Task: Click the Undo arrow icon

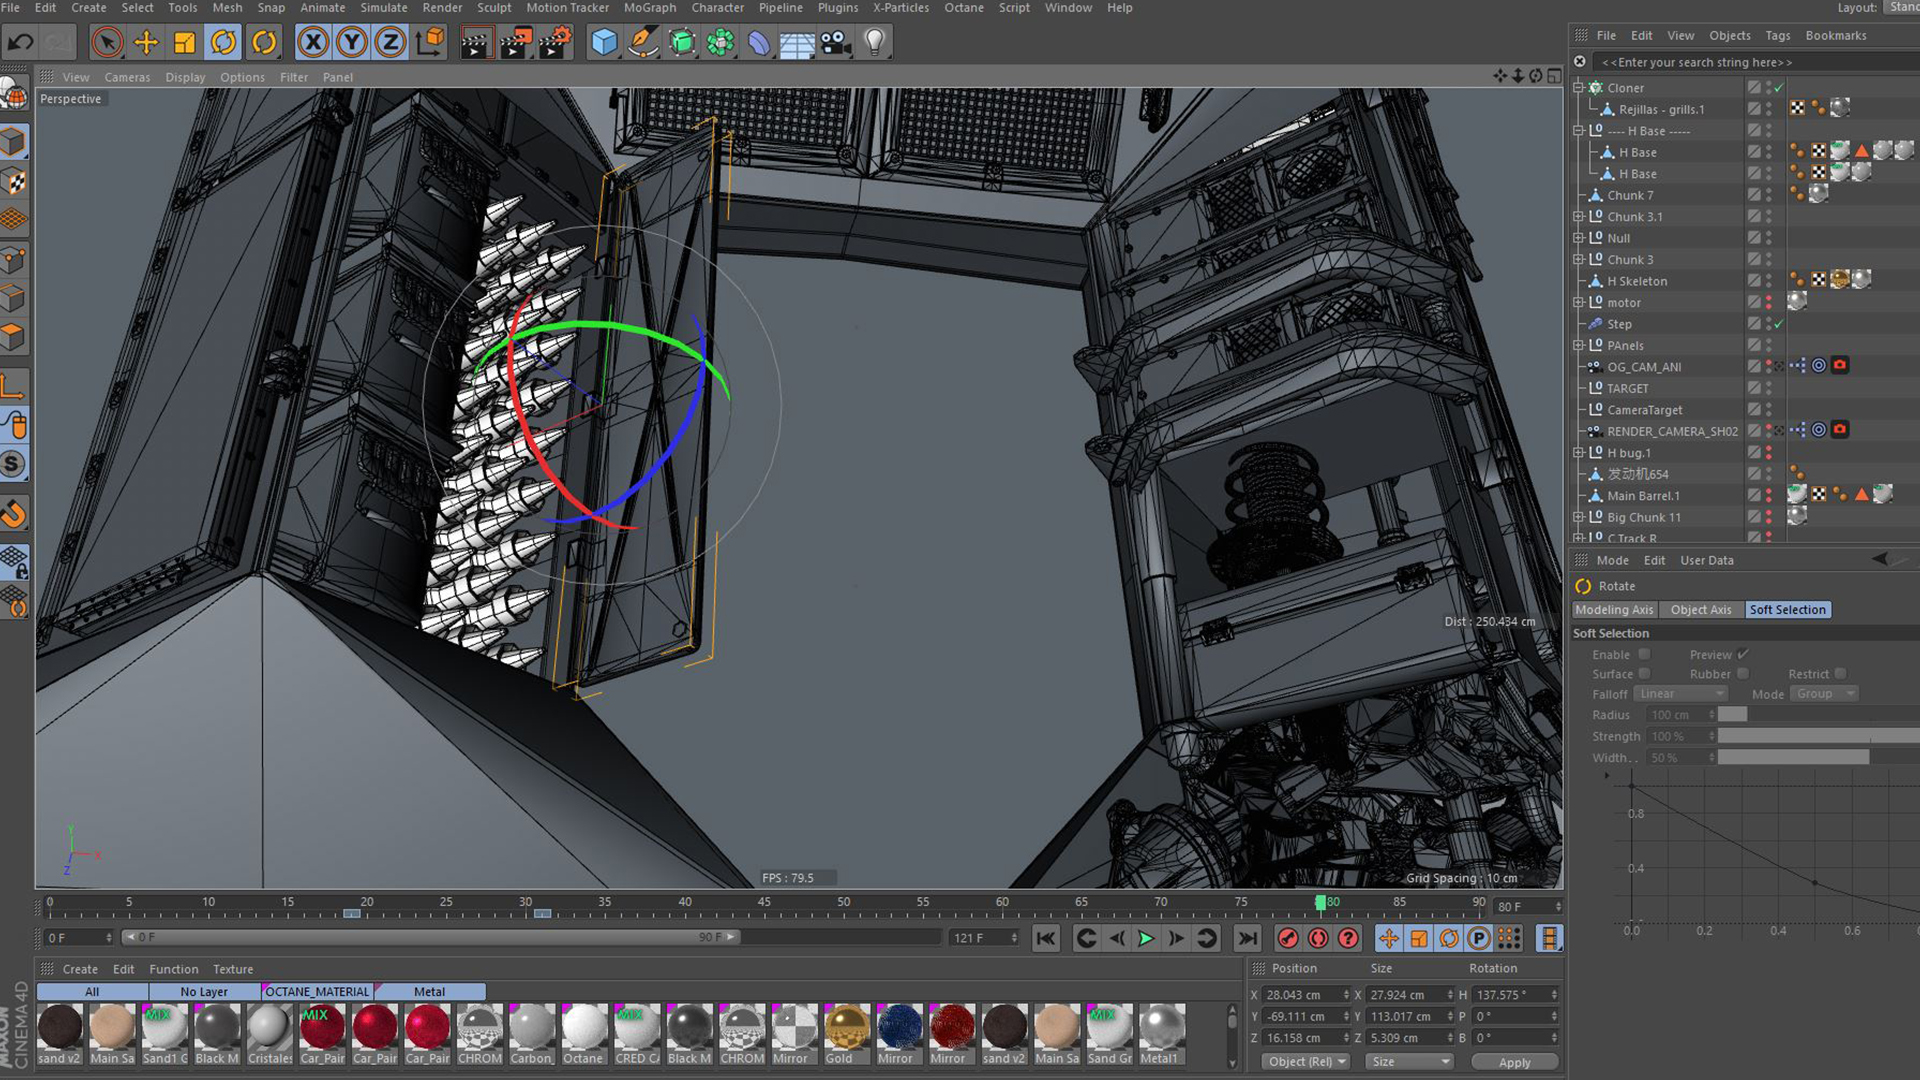Action: pyautogui.click(x=21, y=42)
